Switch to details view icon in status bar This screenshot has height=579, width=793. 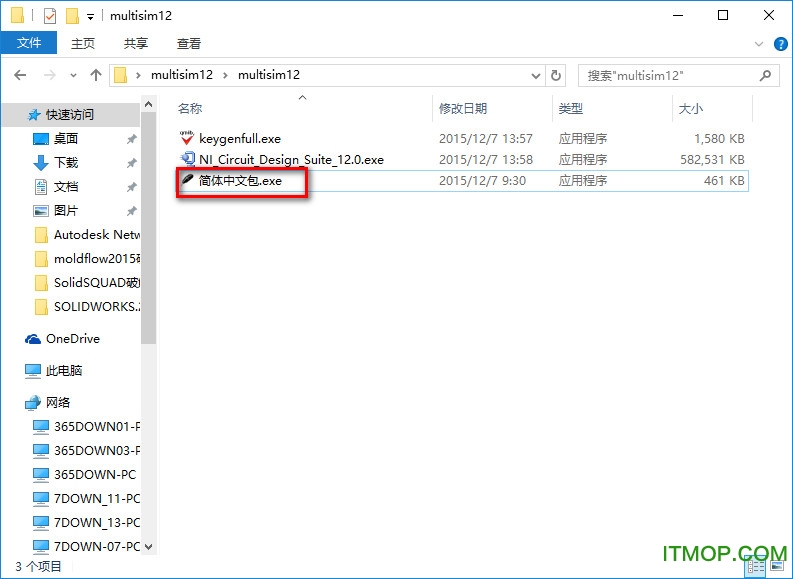click(x=756, y=566)
